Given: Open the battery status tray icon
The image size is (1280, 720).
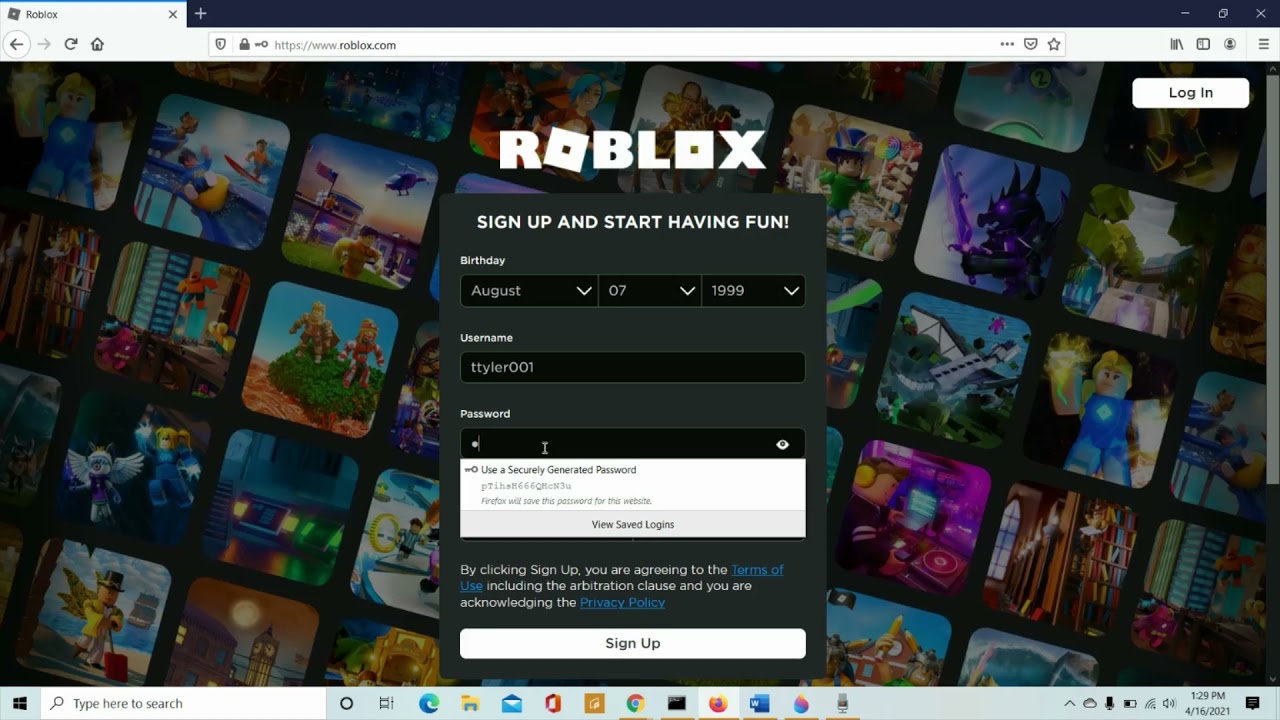Looking at the screenshot, I should point(1130,704).
